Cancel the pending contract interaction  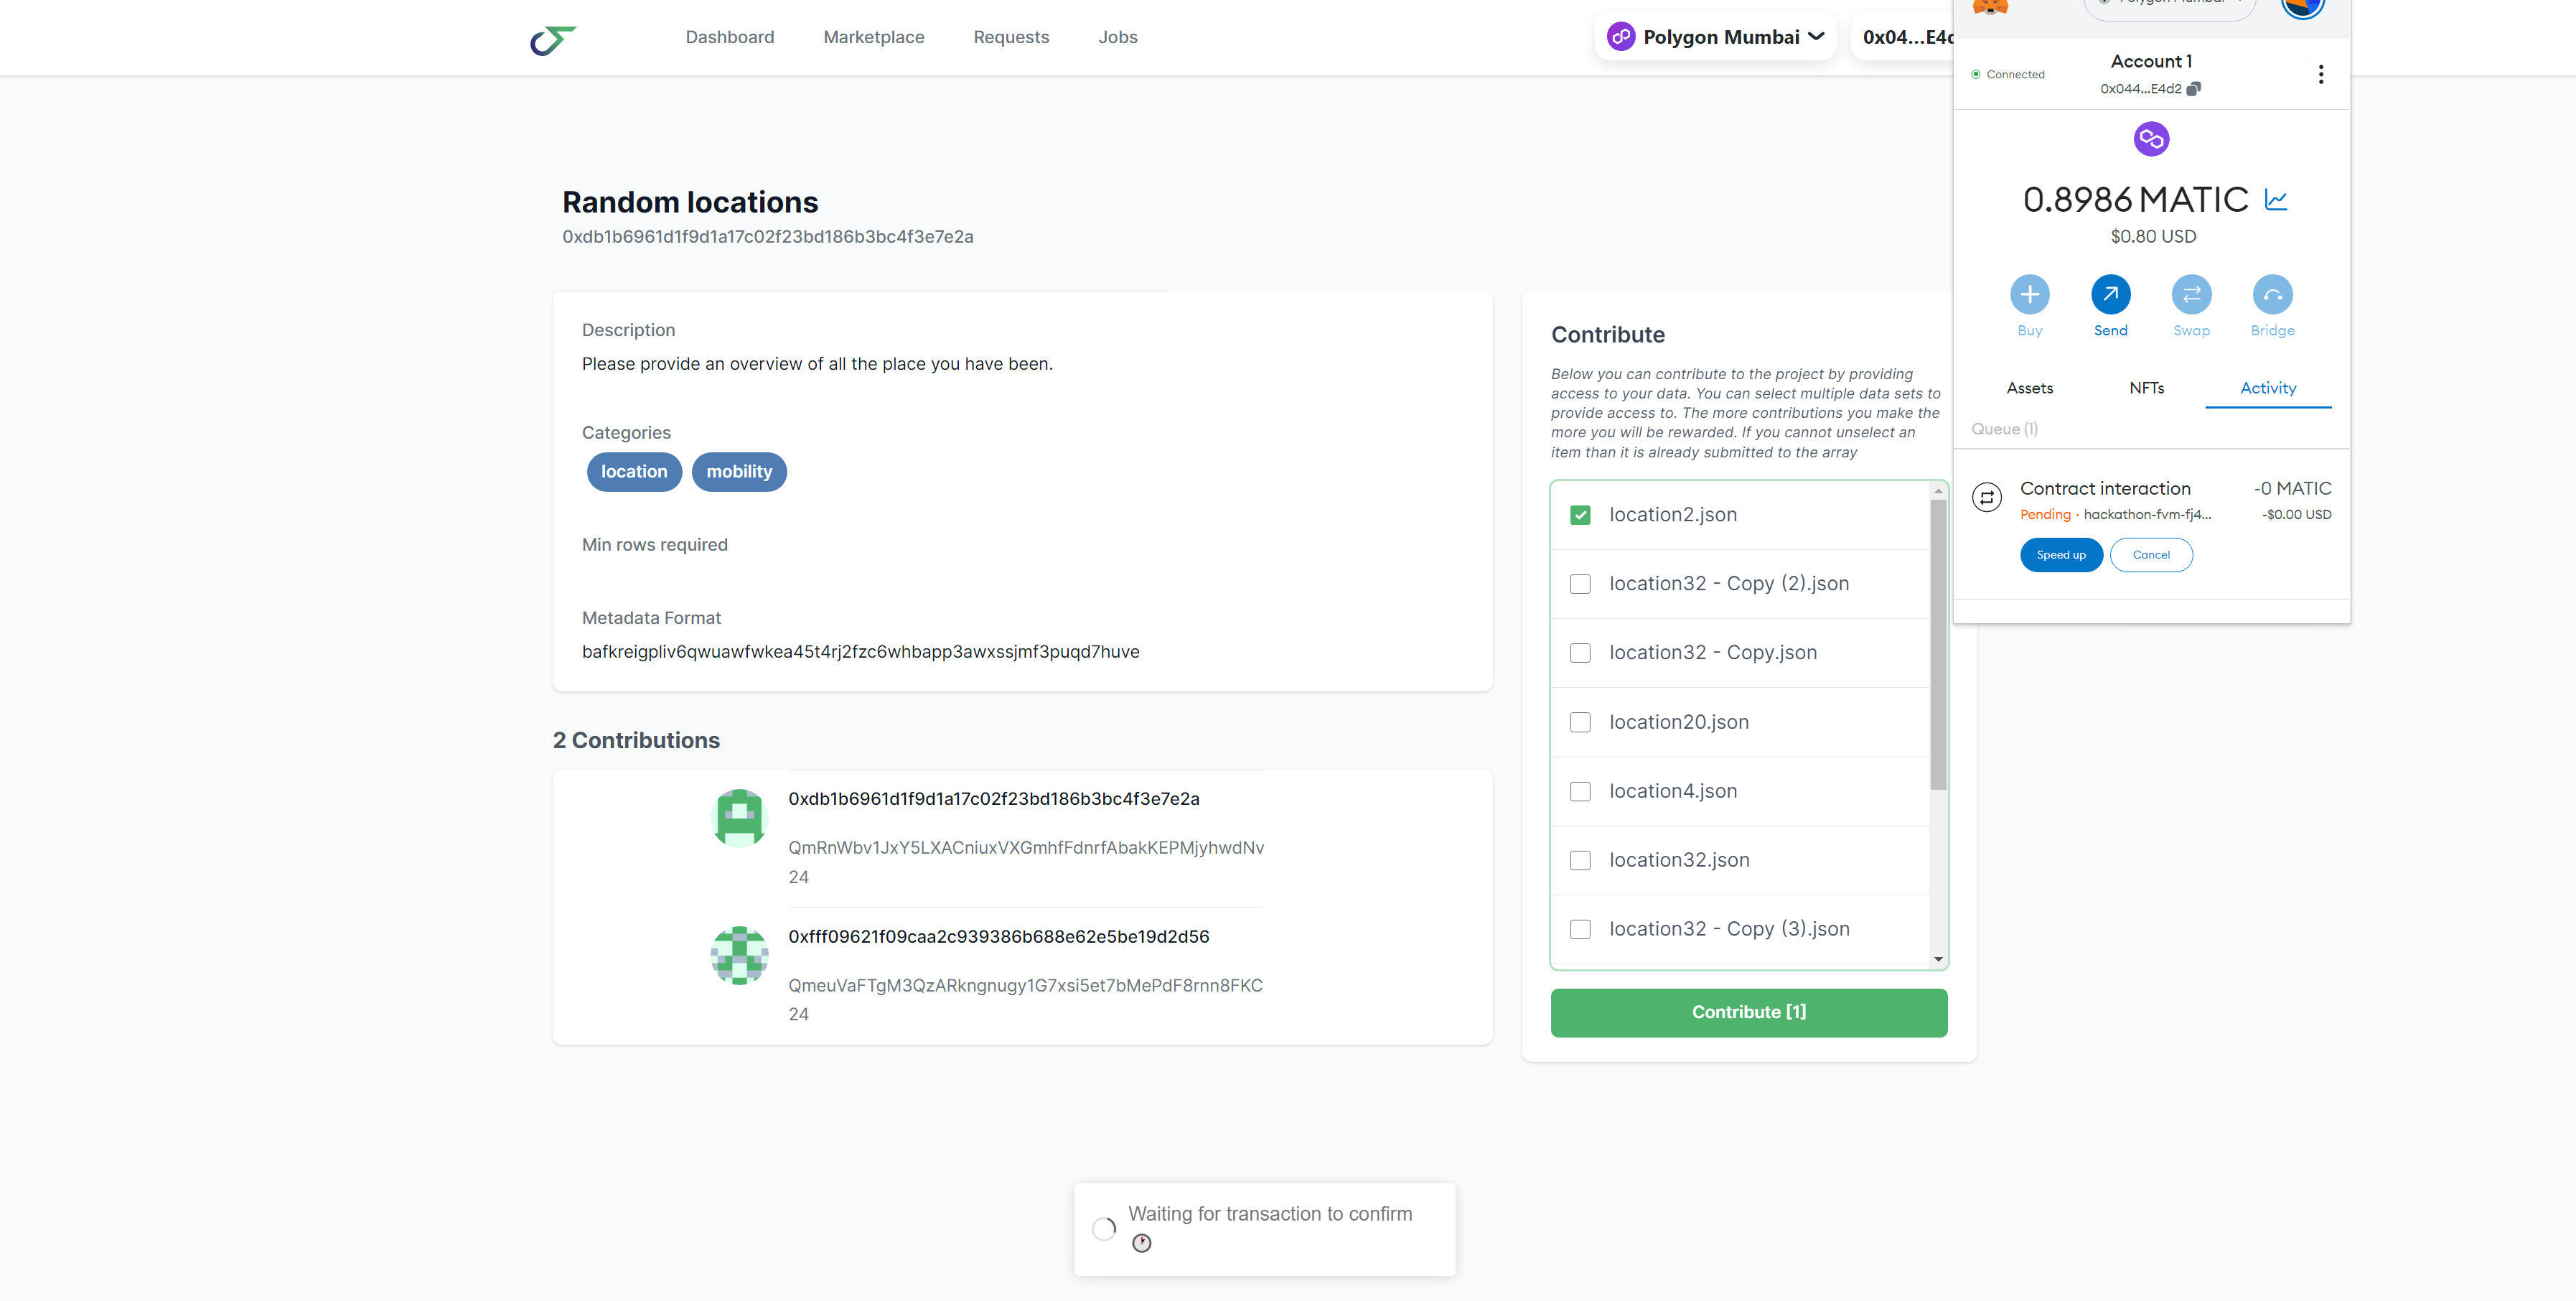2150,555
